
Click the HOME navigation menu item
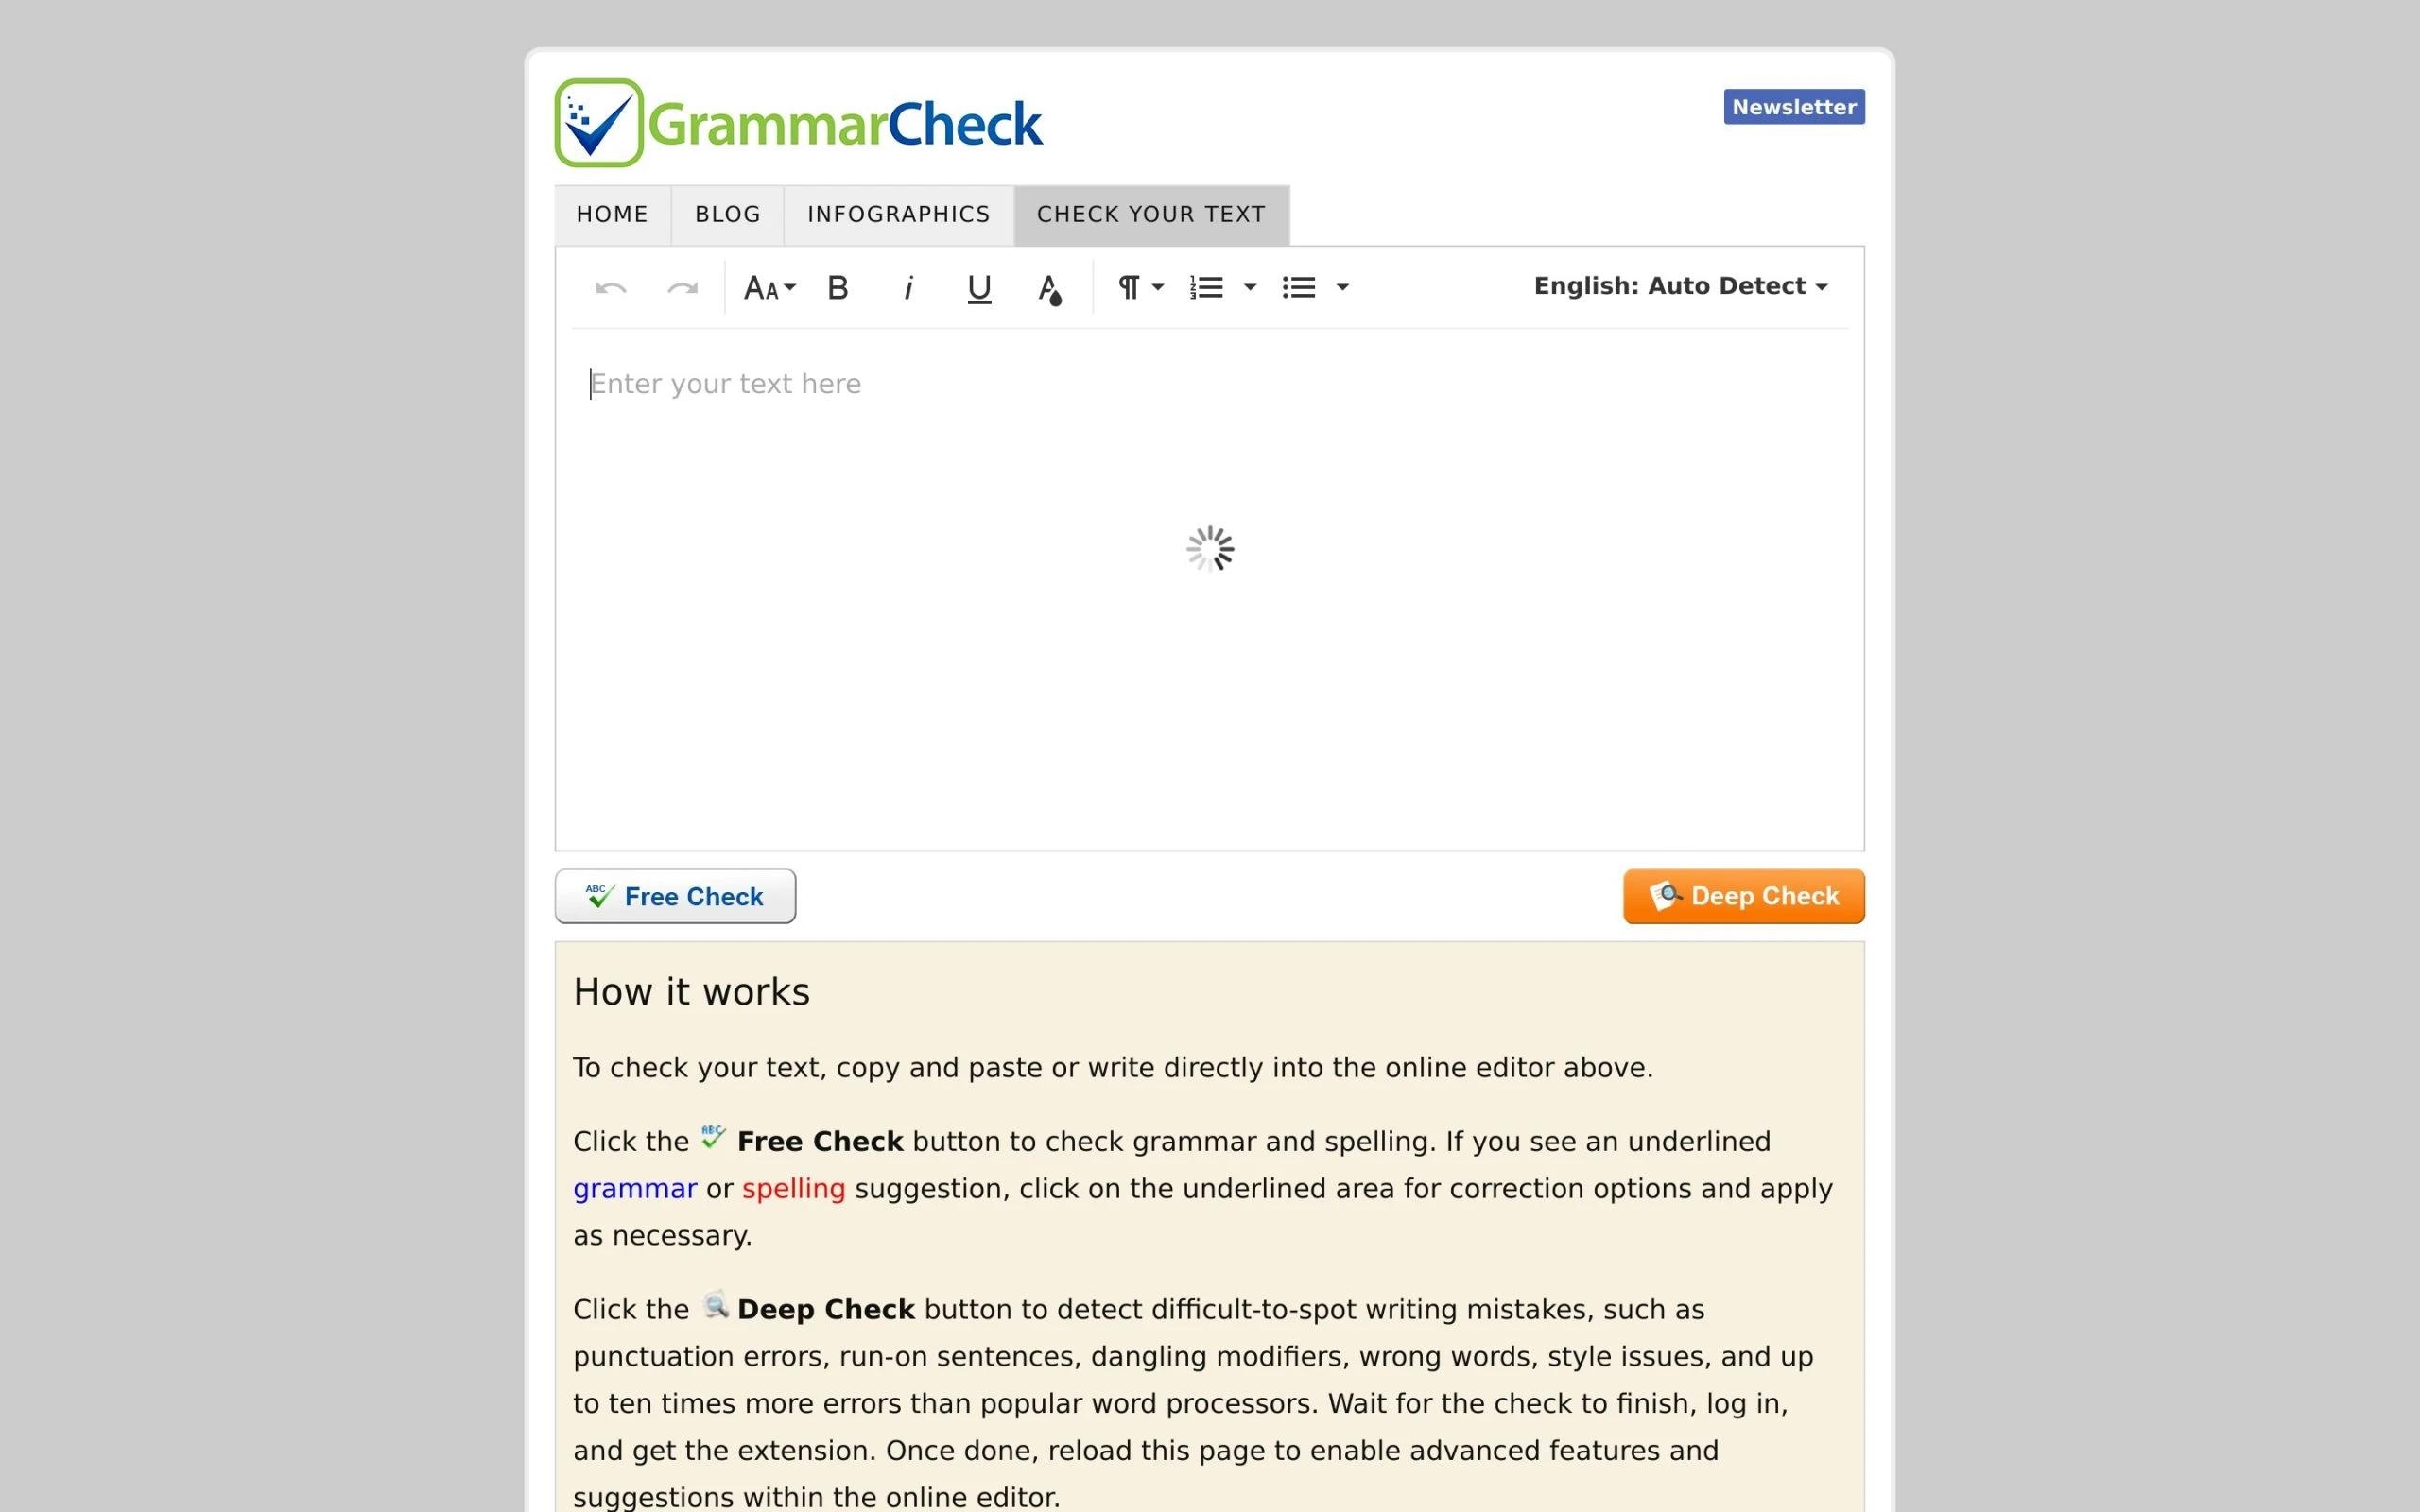[x=612, y=213]
